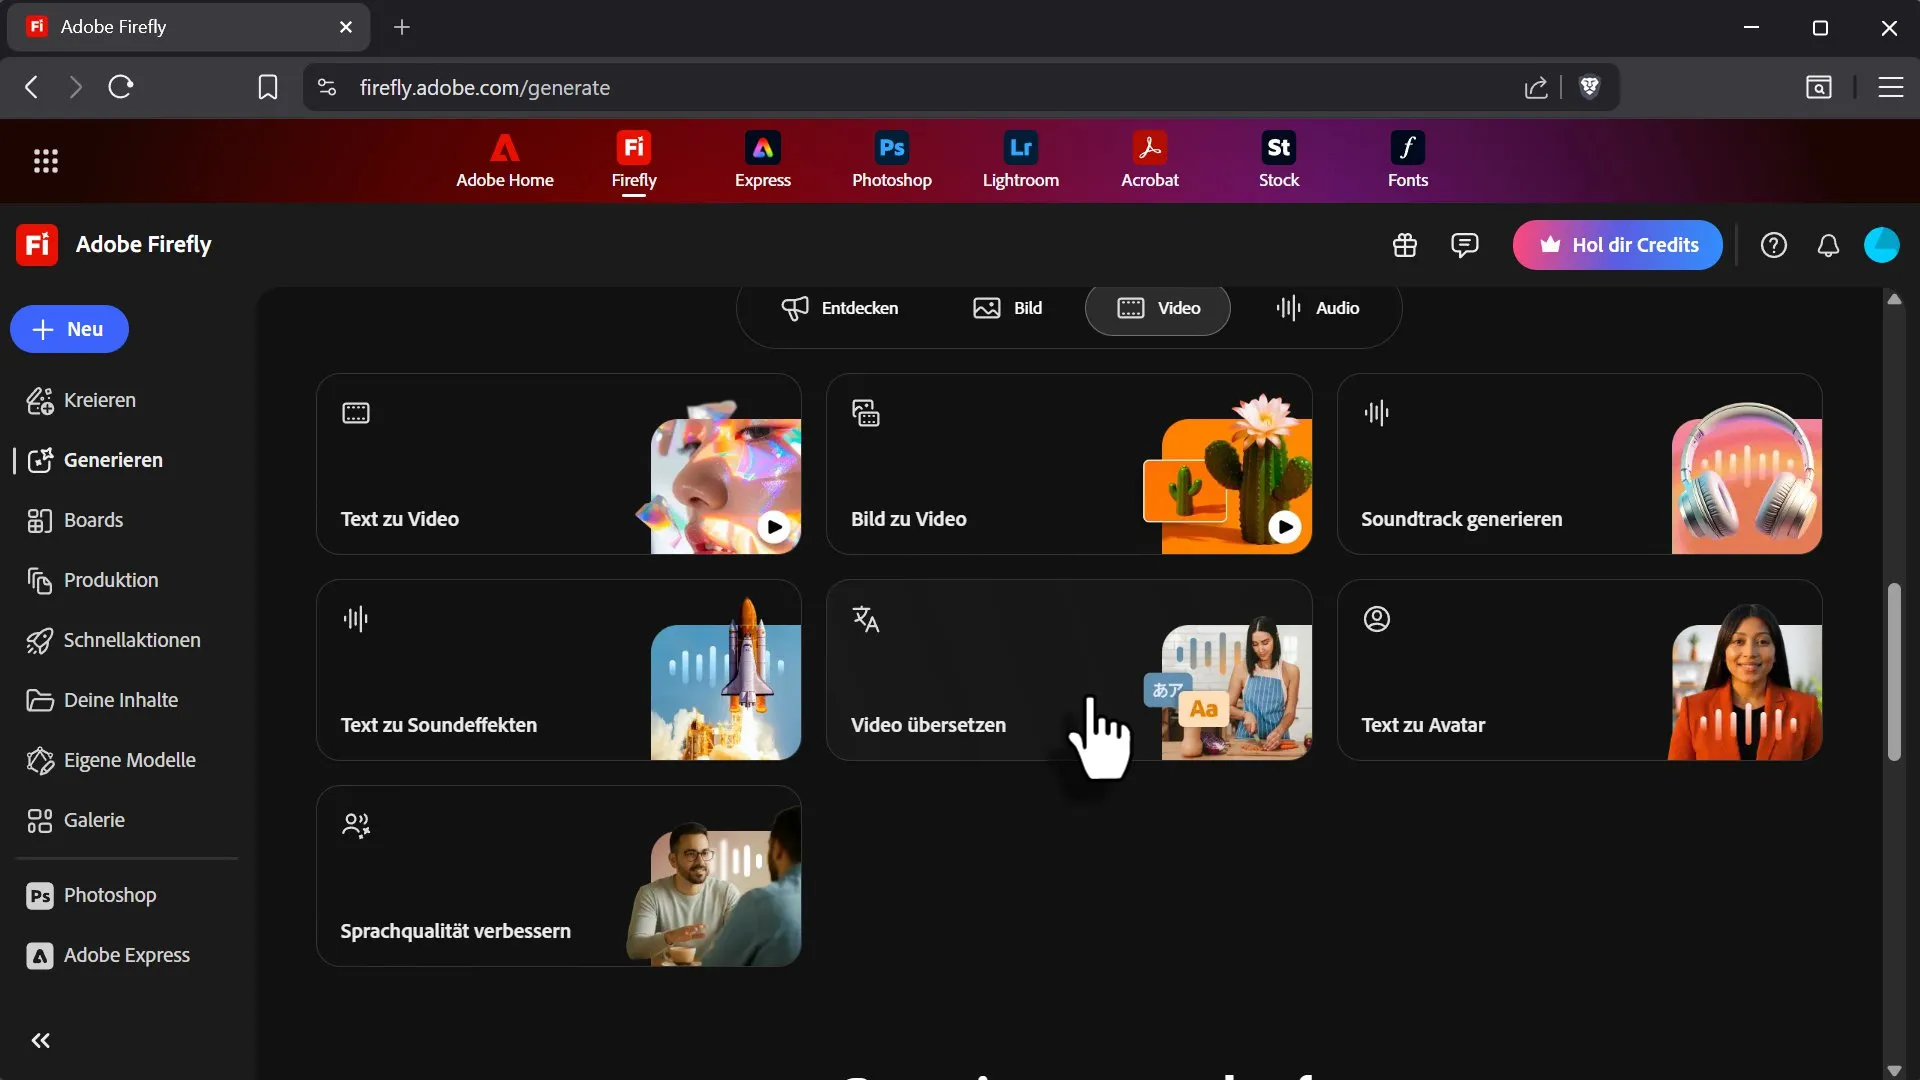The width and height of the screenshot is (1920, 1080).
Task: Click the Hol dir Credits button
Action: [1617, 245]
